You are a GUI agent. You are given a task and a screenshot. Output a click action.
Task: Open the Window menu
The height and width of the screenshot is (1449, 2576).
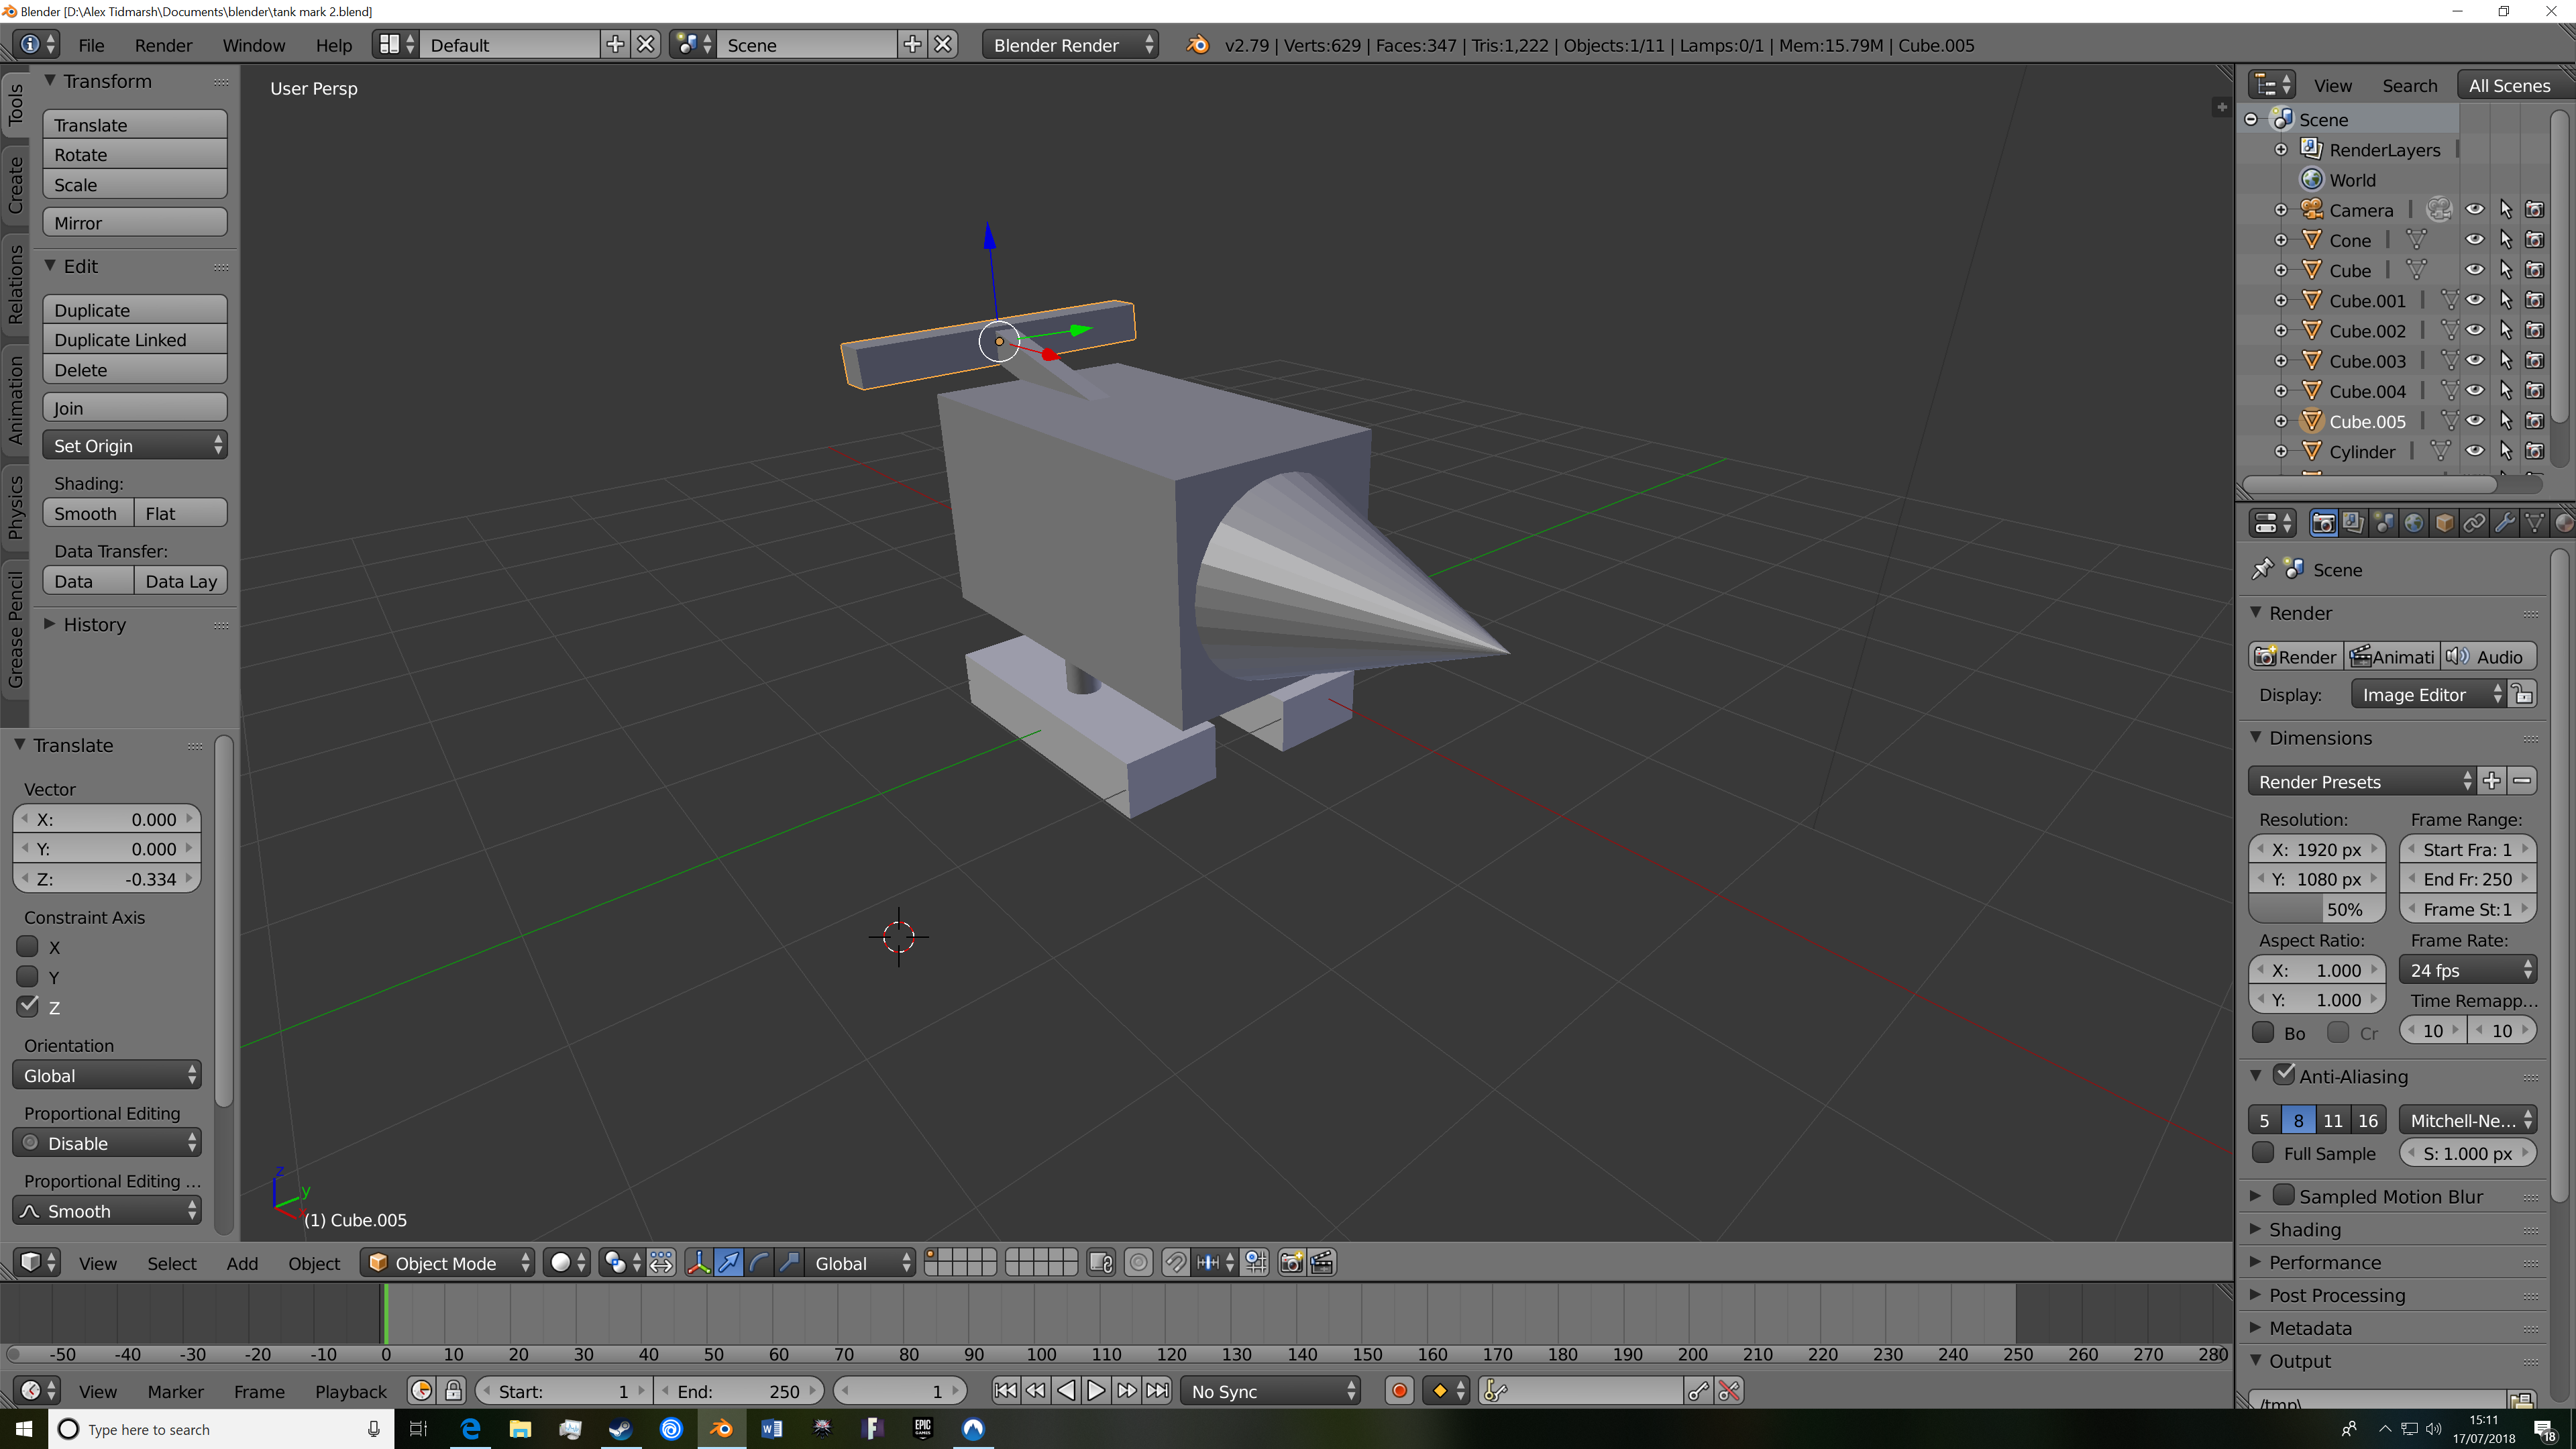[x=253, y=45]
